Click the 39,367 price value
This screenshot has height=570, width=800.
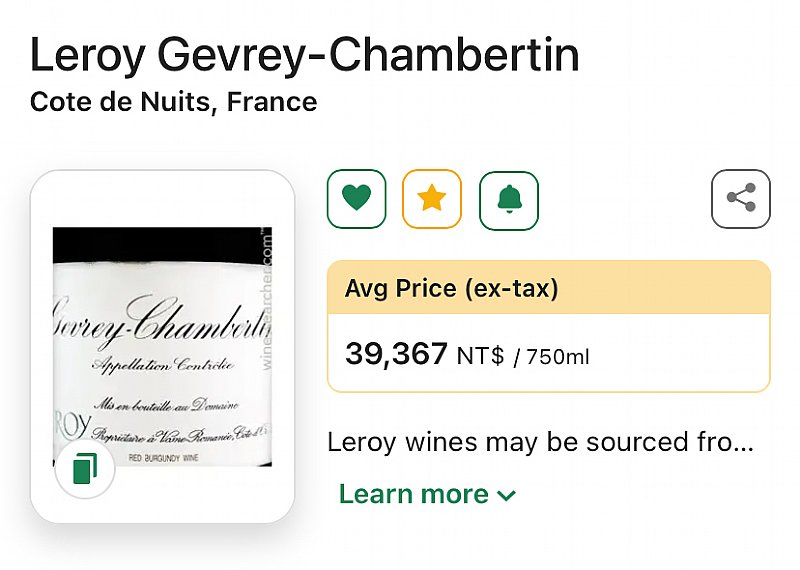[396, 354]
